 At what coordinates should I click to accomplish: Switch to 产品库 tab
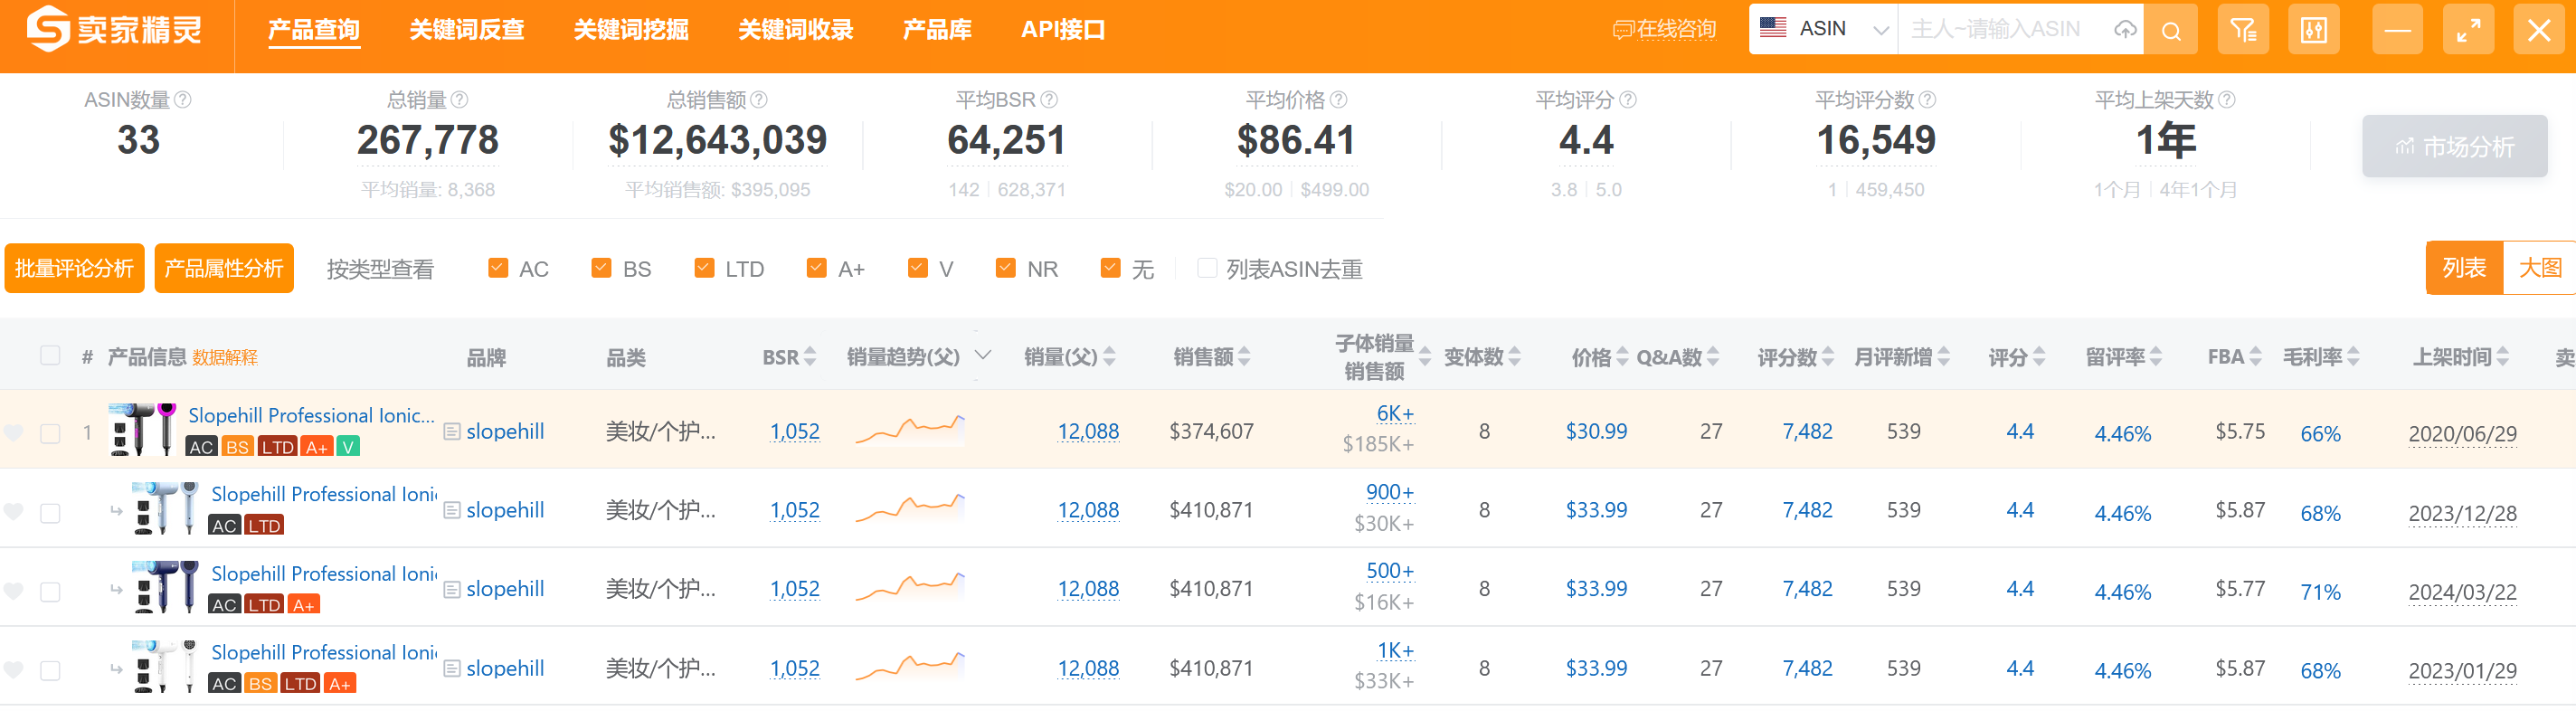click(x=937, y=30)
